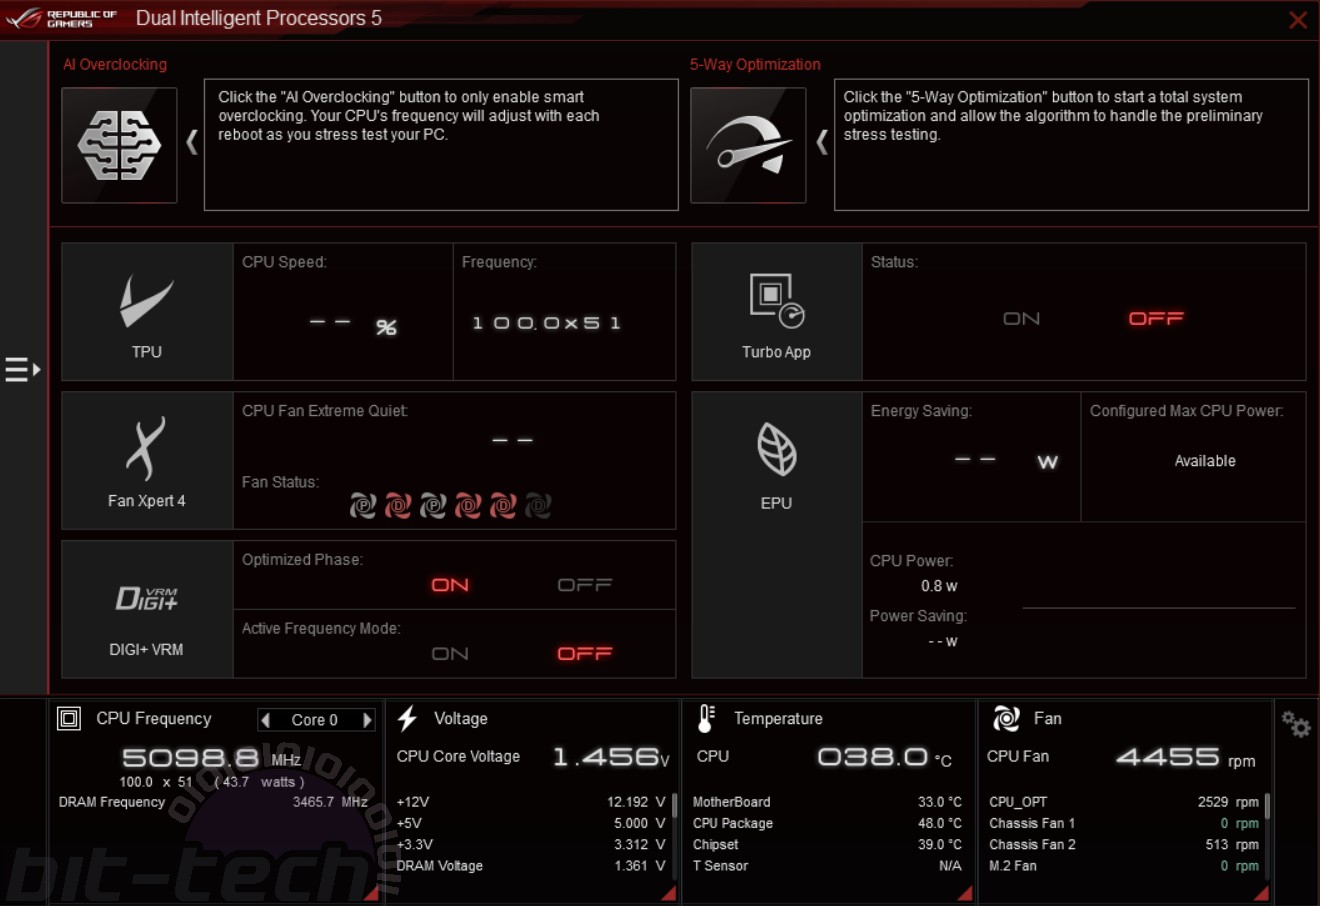
Task: Expand the CPU Frequency panel corner triangle
Action: click(x=372, y=893)
